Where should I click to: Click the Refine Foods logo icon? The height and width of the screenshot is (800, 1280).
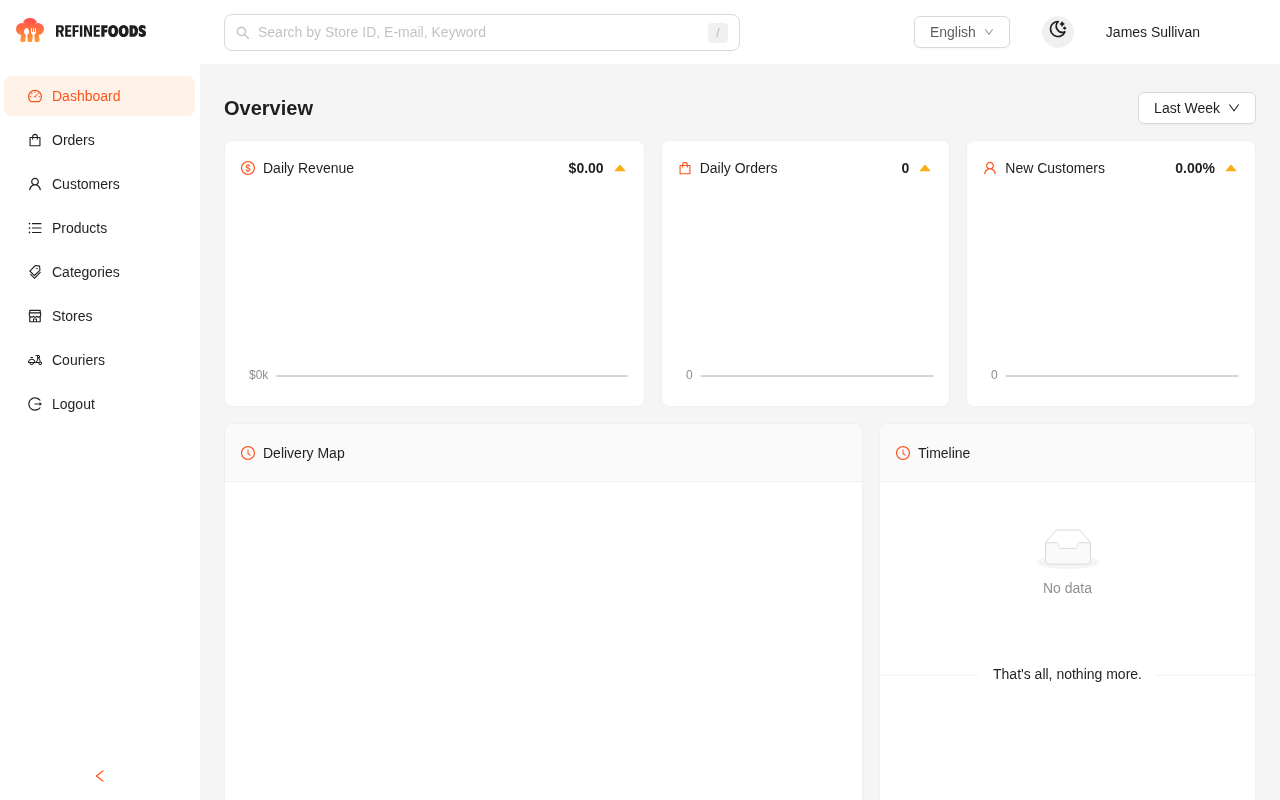point(30,30)
